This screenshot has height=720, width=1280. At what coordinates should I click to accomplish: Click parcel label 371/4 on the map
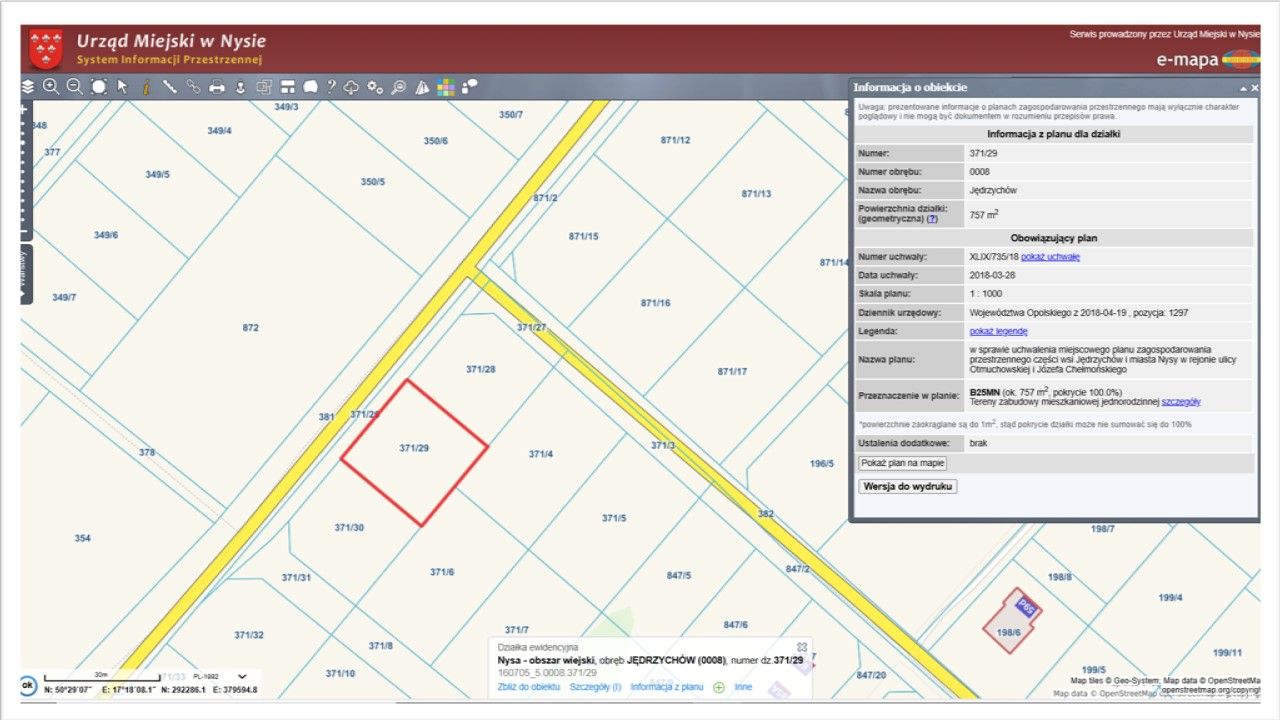tap(541, 454)
